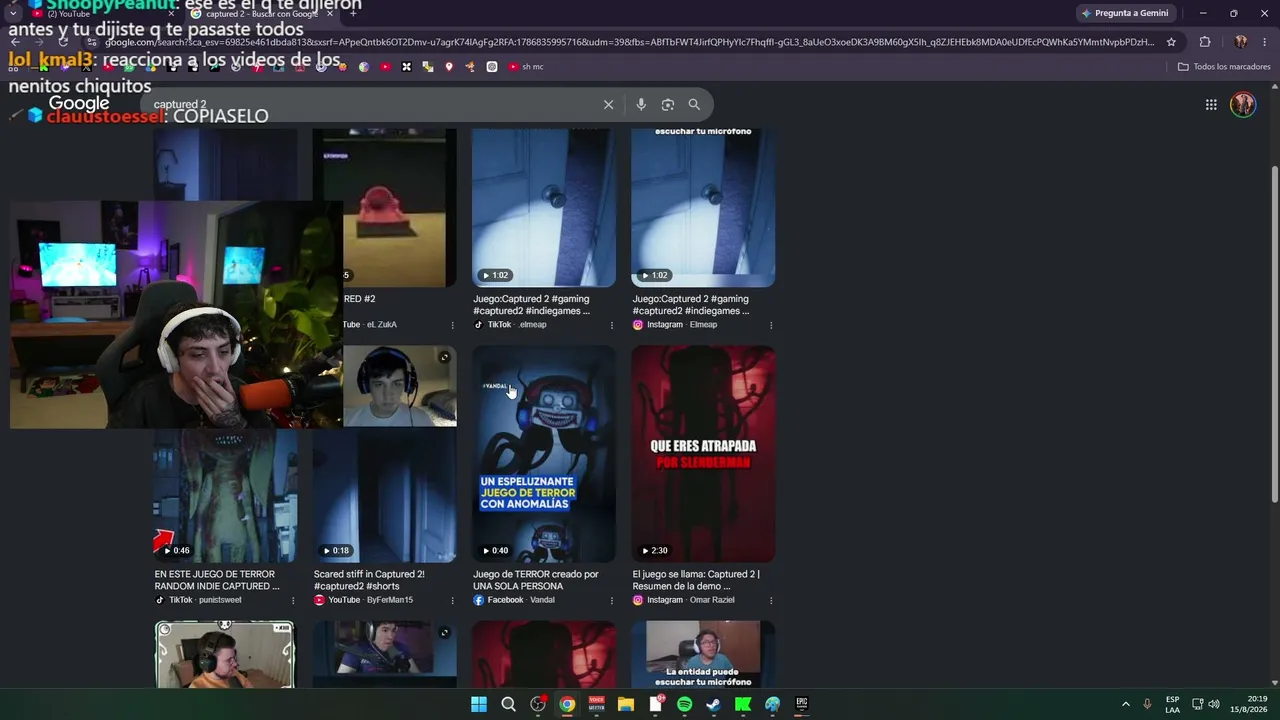The height and width of the screenshot is (720, 1280).
Task: Launch Steam from the taskbar
Action: click(713, 704)
